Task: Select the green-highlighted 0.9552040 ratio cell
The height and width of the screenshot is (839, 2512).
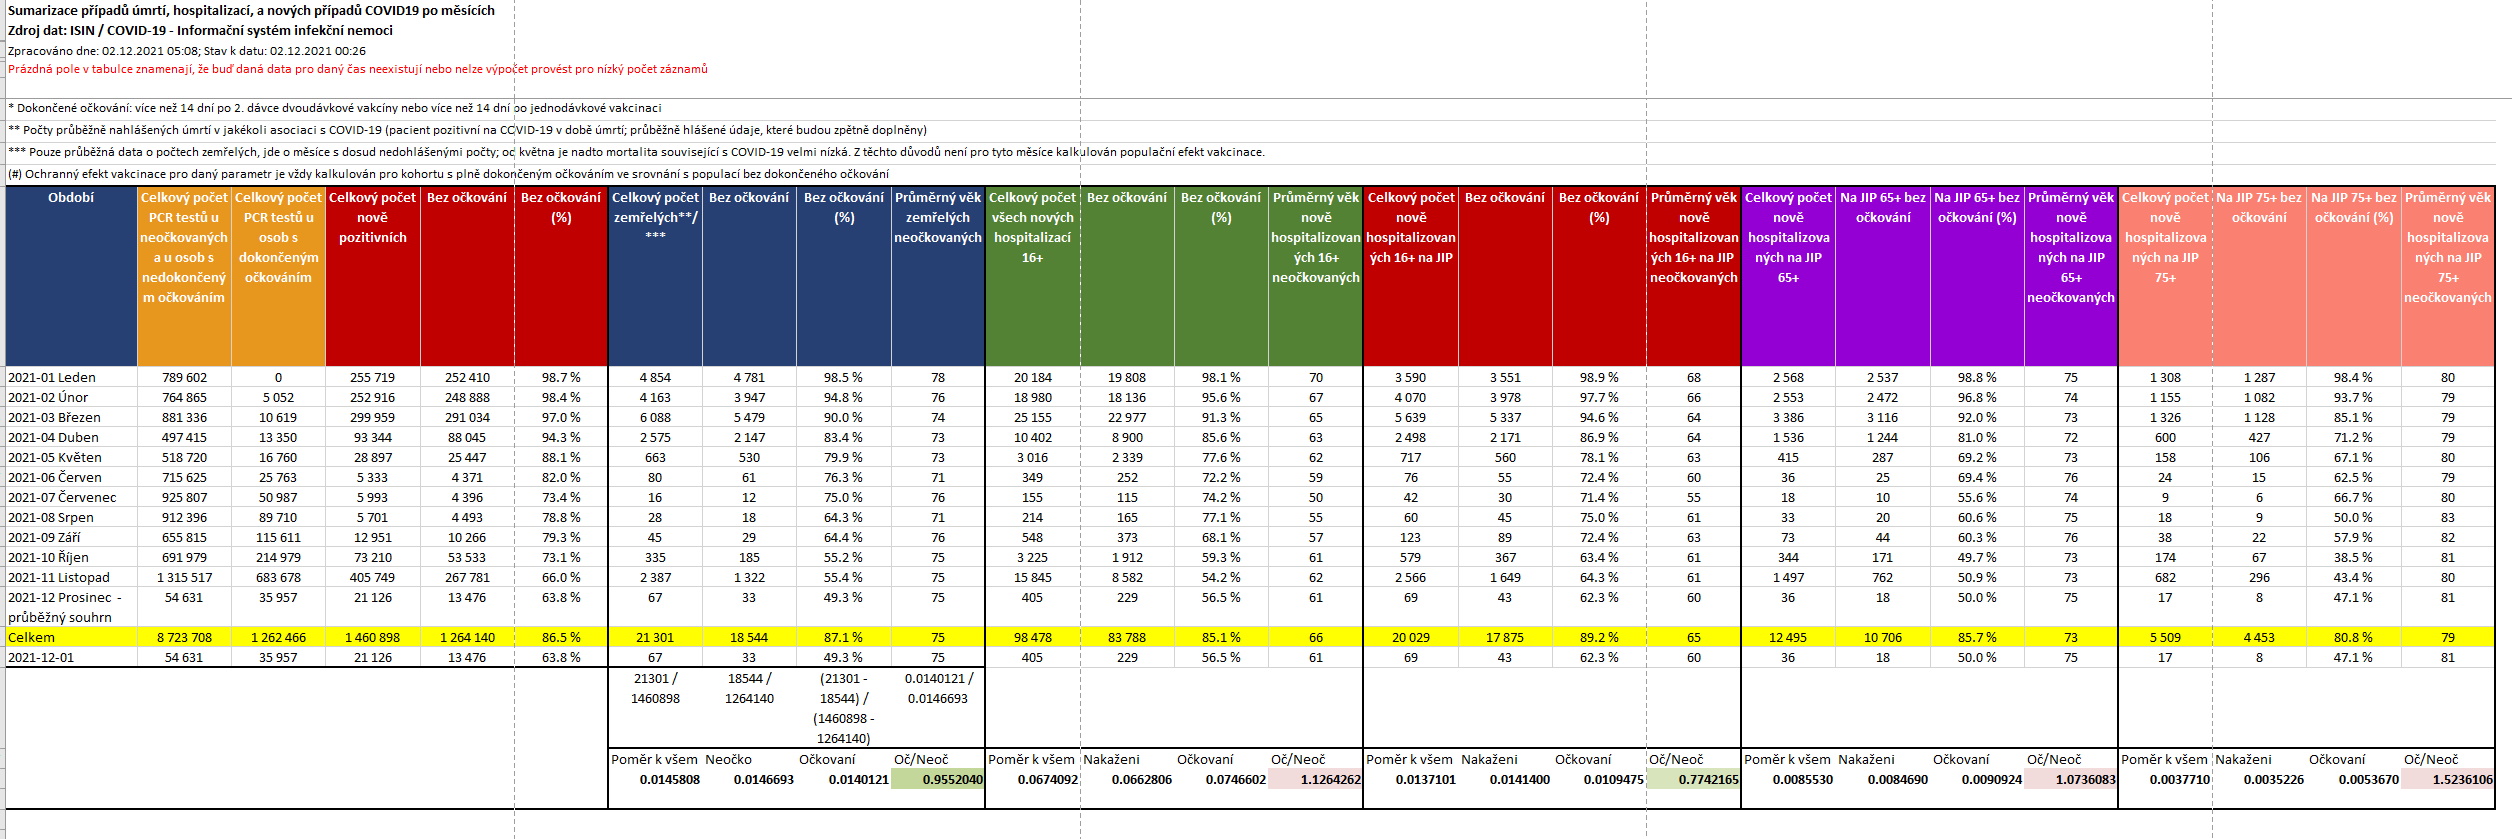Action: [x=938, y=780]
